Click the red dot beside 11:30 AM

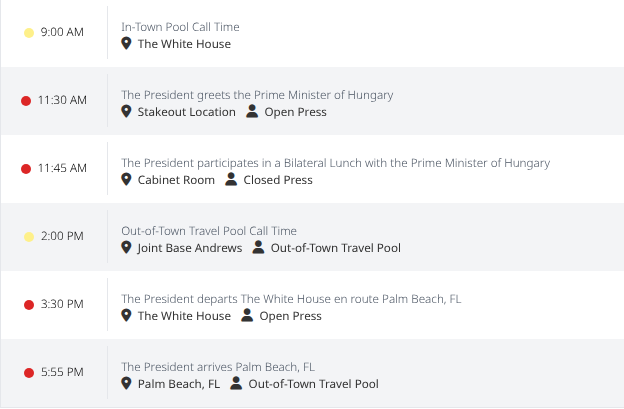pos(26,100)
